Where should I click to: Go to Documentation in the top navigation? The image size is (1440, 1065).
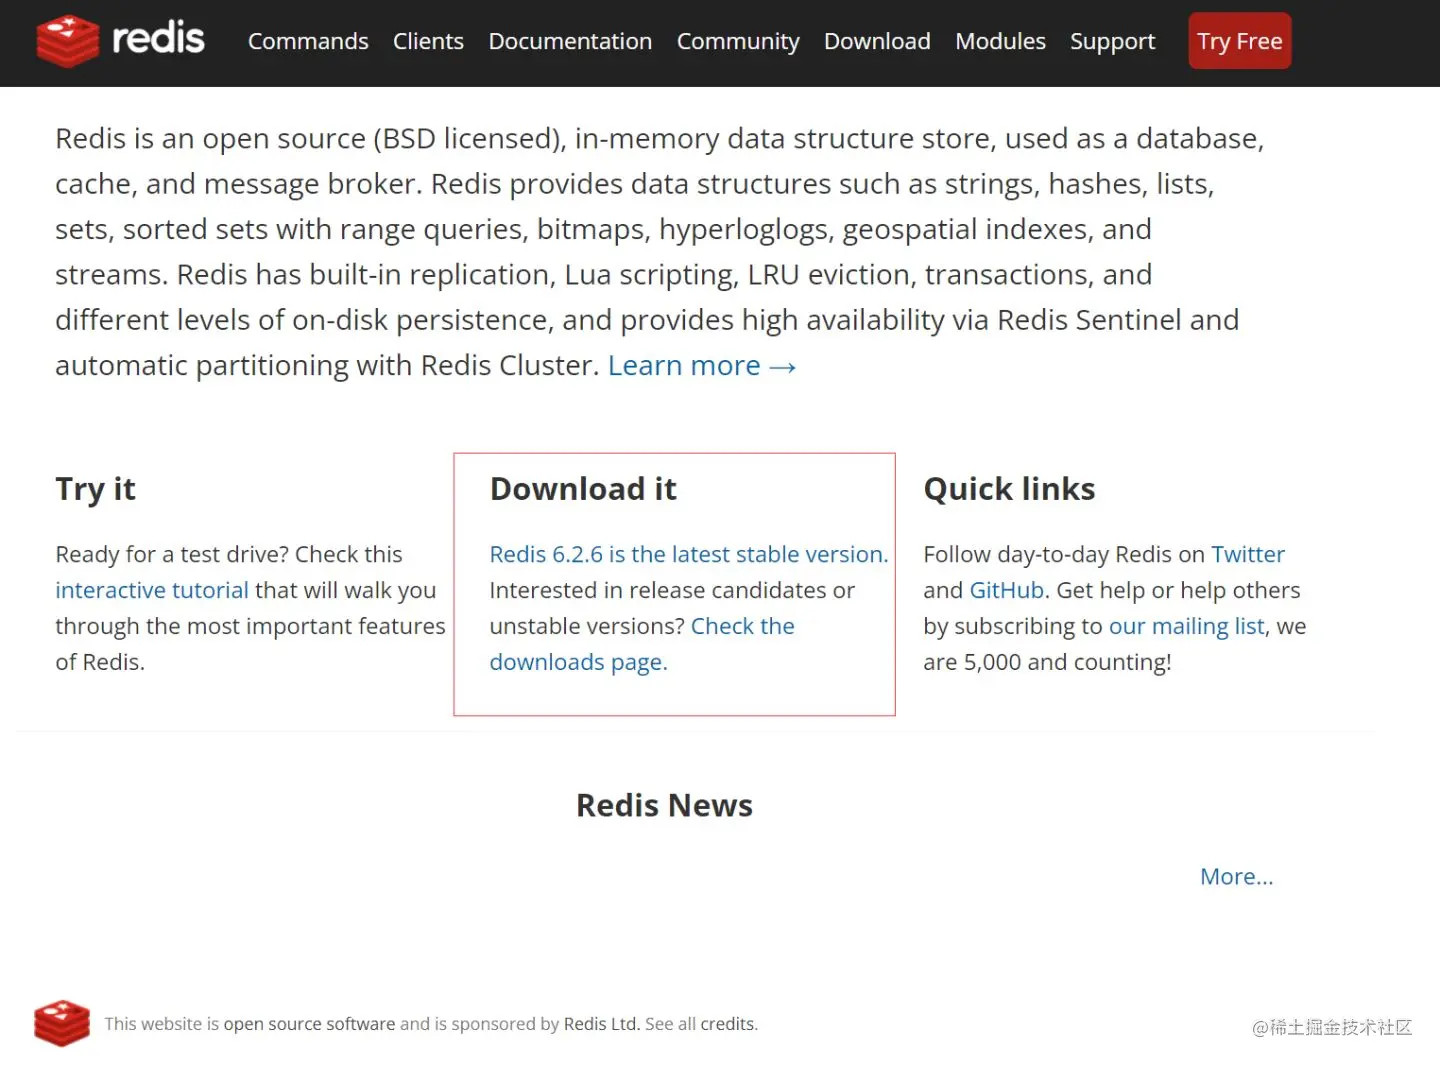click(x=570, y=41)
